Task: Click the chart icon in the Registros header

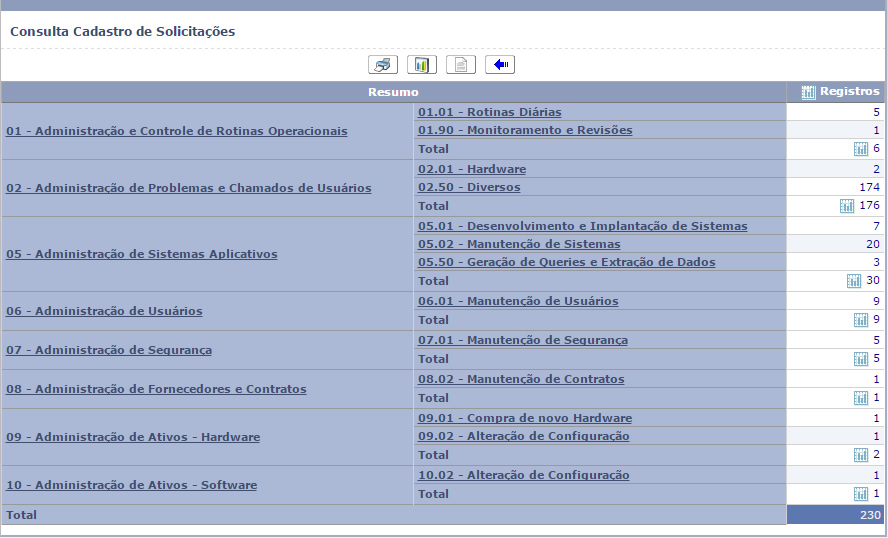Action: click(809, 92)
